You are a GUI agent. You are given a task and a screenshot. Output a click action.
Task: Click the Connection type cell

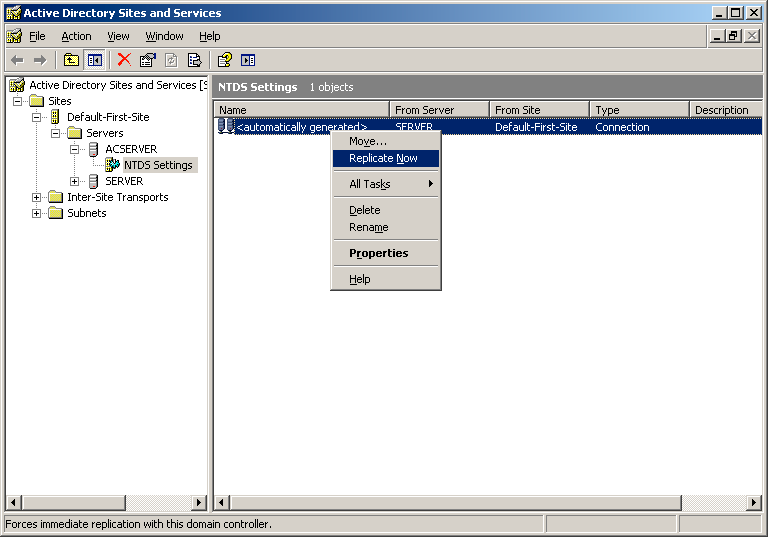(622, 127)
